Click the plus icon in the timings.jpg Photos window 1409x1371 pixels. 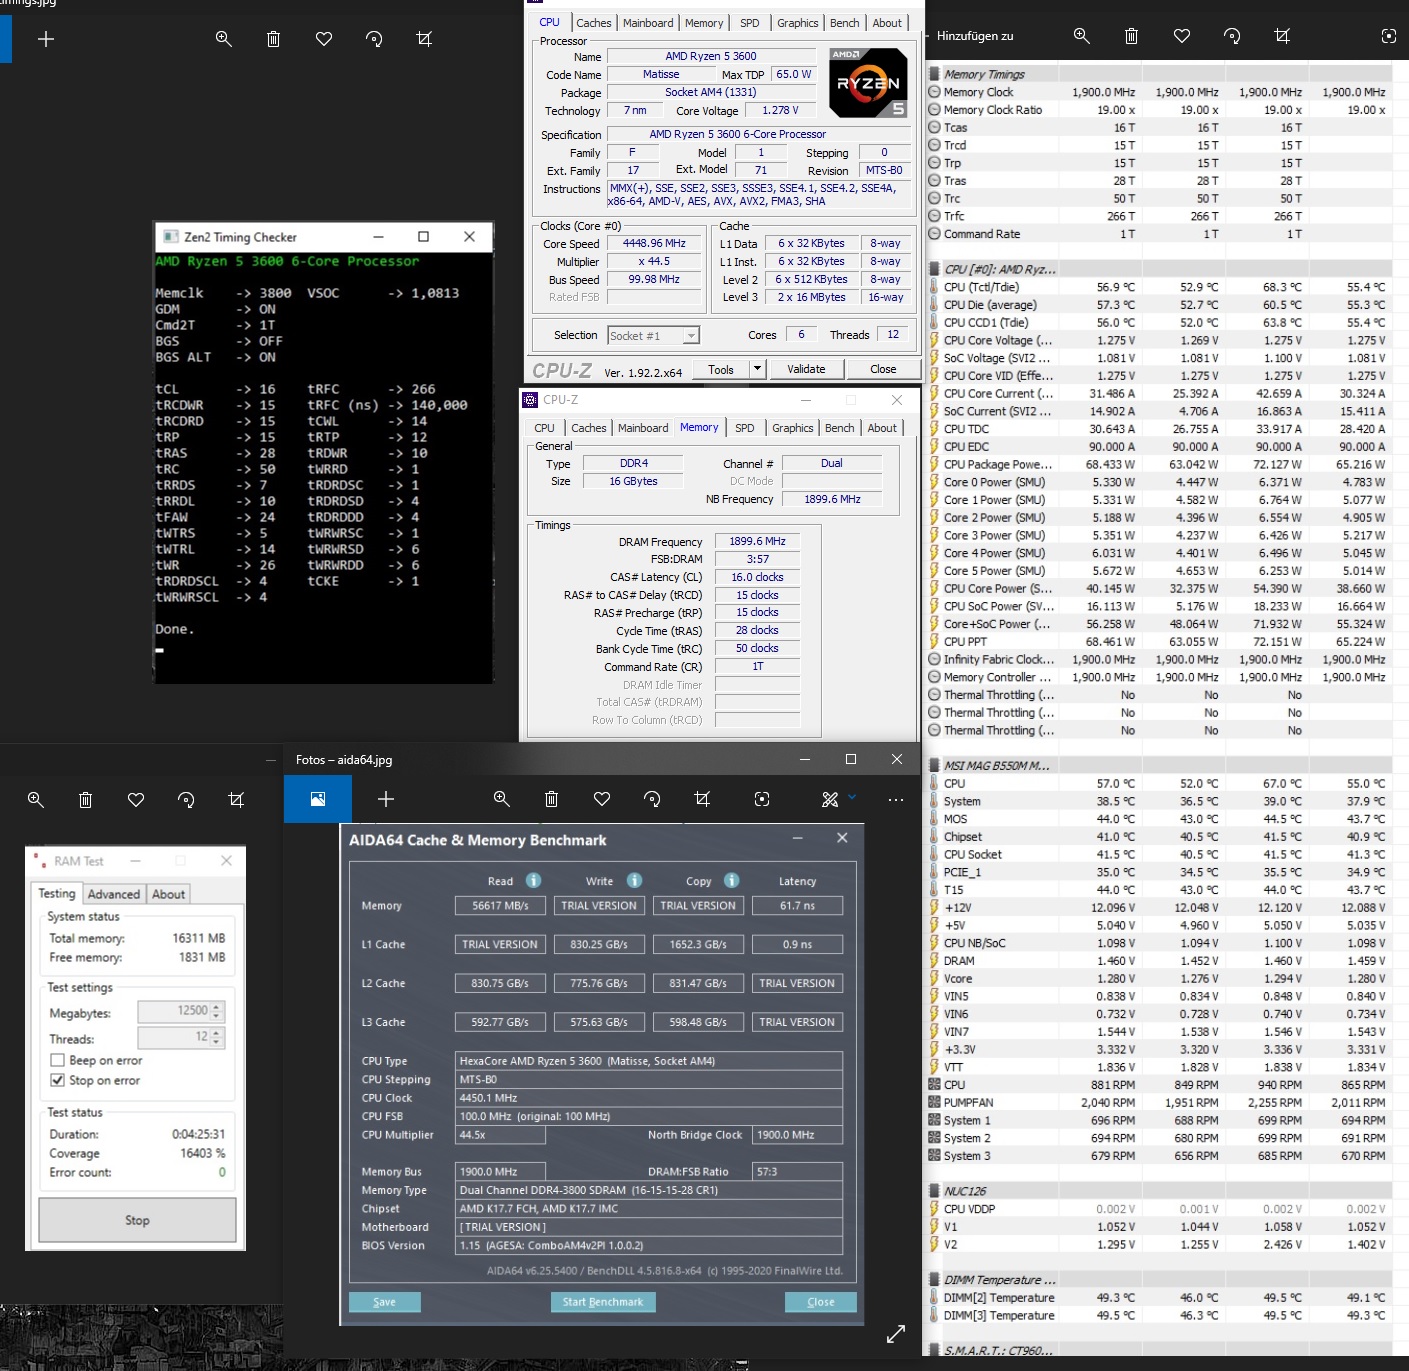click(46, 39)
